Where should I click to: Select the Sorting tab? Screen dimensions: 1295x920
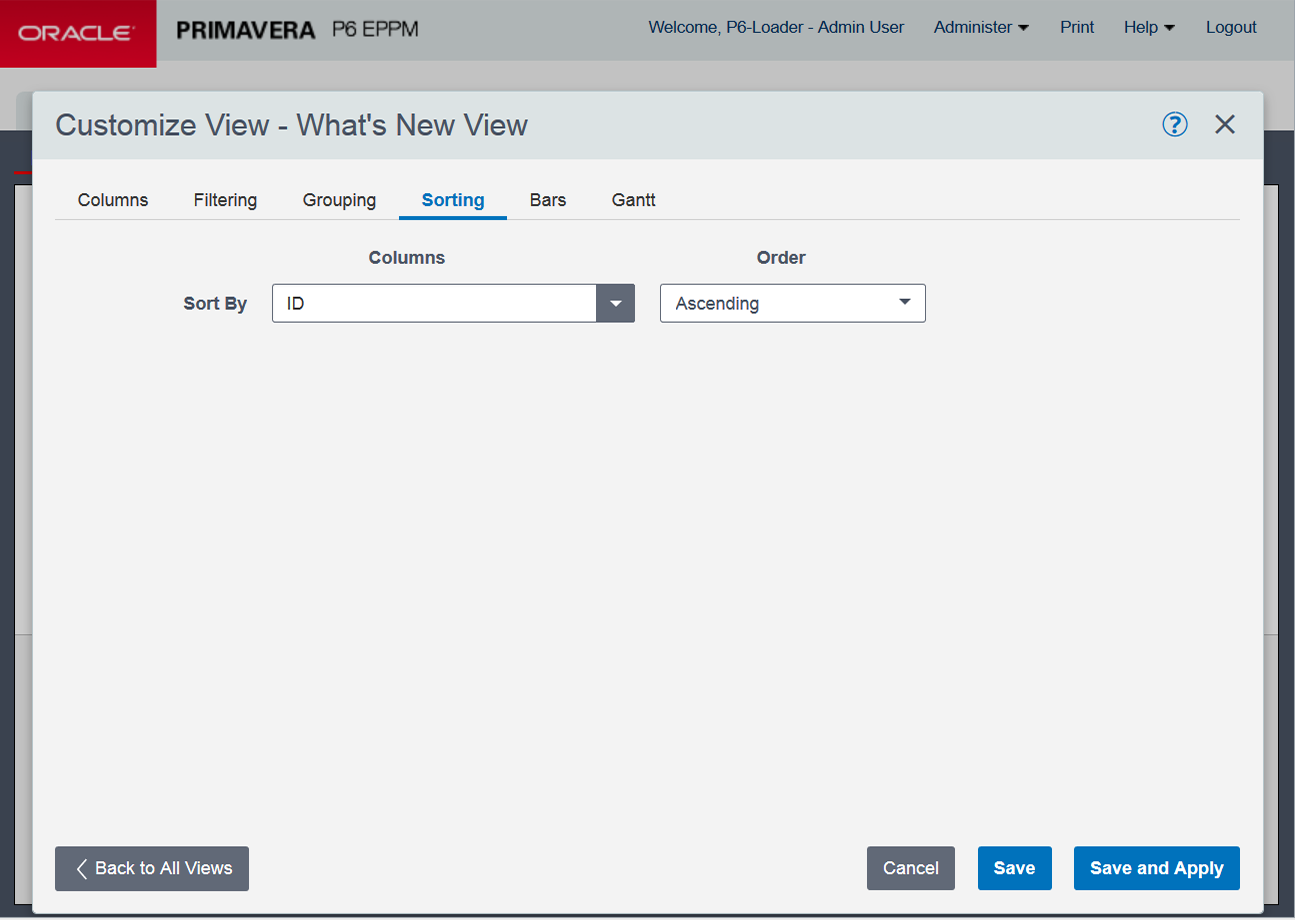tap(453, 200)
